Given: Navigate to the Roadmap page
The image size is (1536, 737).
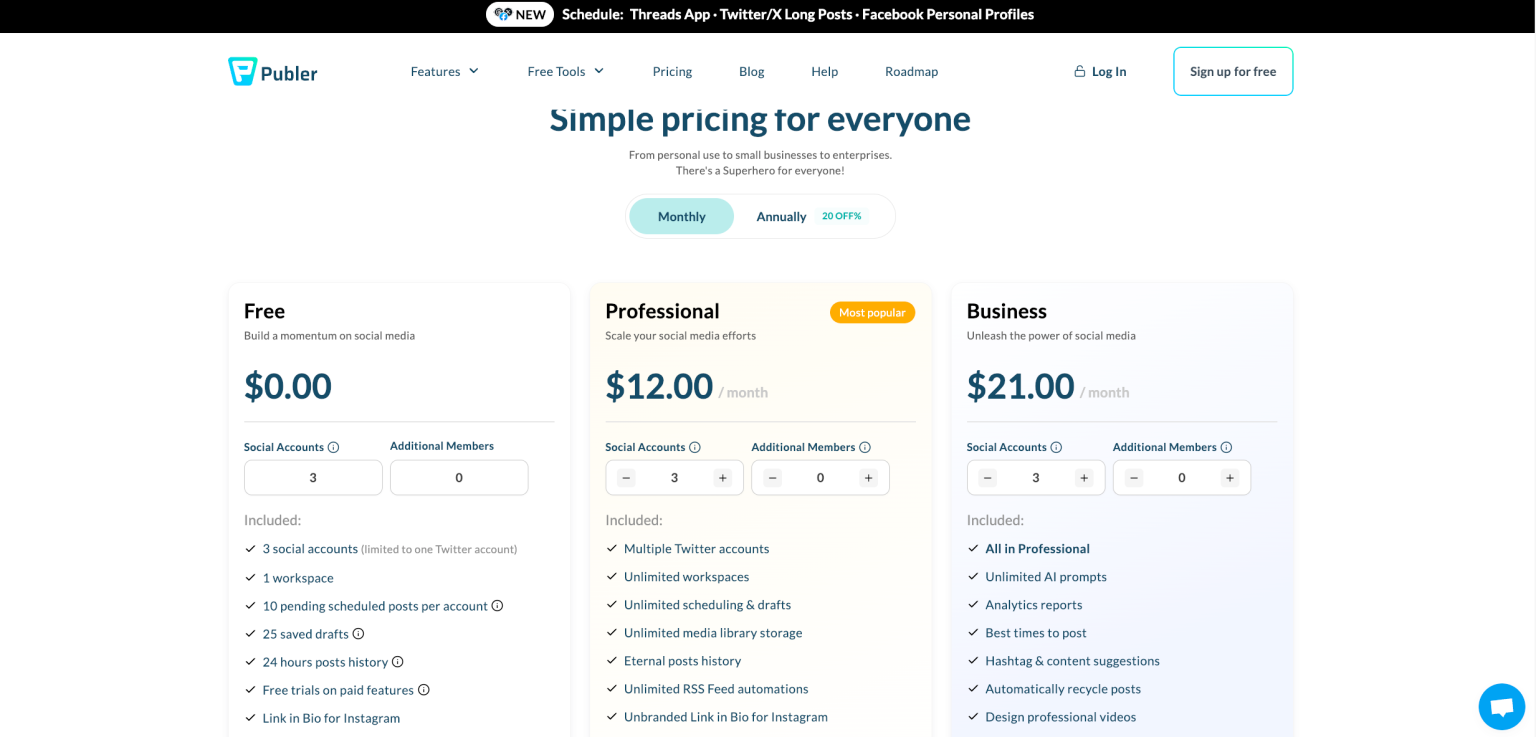Looking at the screenshot, I should point(911,71).
